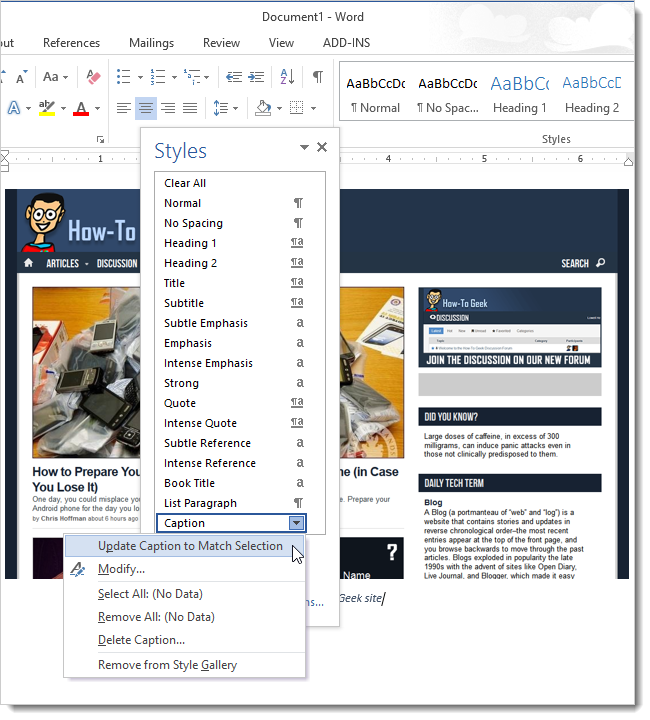Choose Delete Caption... menu entry
Image resolution: width=650 pixels, height=720 pixels.
185,640
